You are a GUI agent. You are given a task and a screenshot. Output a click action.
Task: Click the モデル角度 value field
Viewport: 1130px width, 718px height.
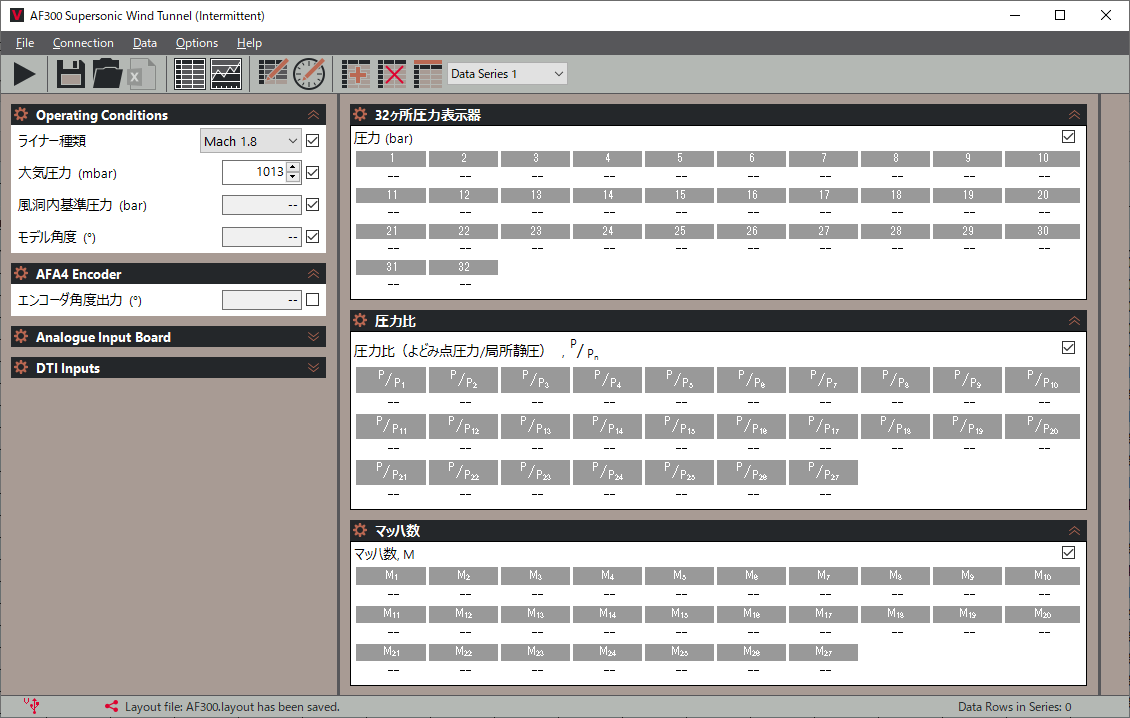pyautogui.click(x=262, y=236)
